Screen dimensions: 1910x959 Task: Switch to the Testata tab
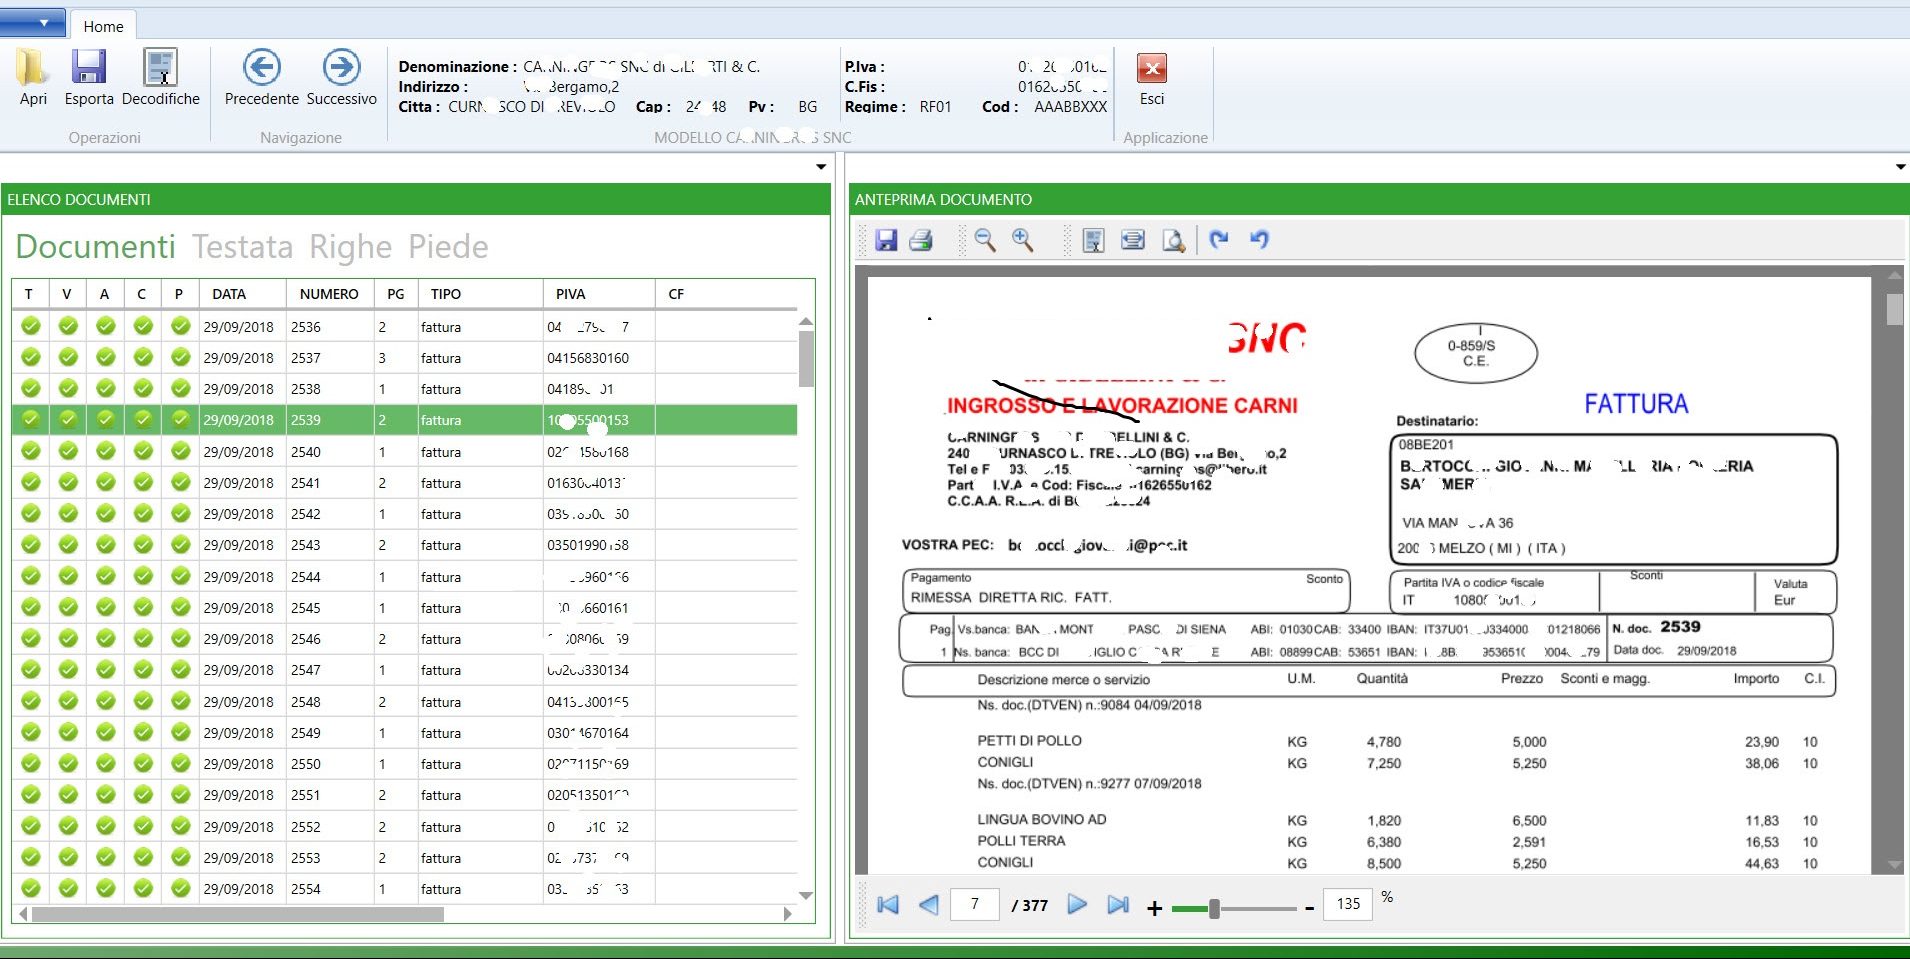[x=243, y=247]
